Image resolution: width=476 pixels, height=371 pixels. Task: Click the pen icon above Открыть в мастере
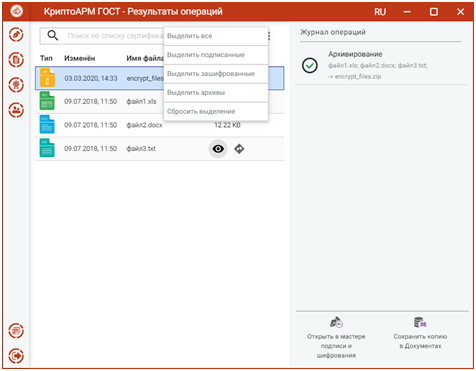[x=336, y=322]
